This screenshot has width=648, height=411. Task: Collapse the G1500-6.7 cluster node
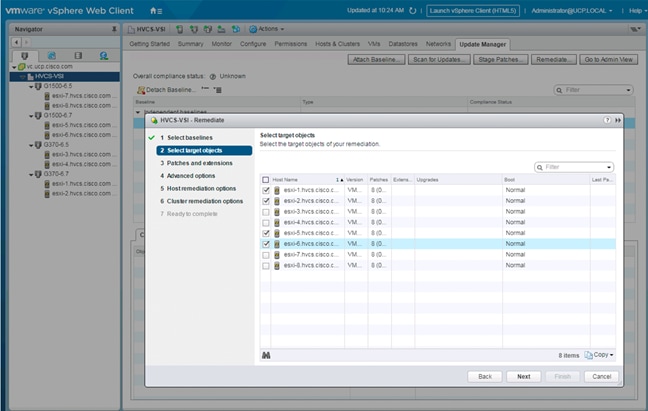point(31,116)
